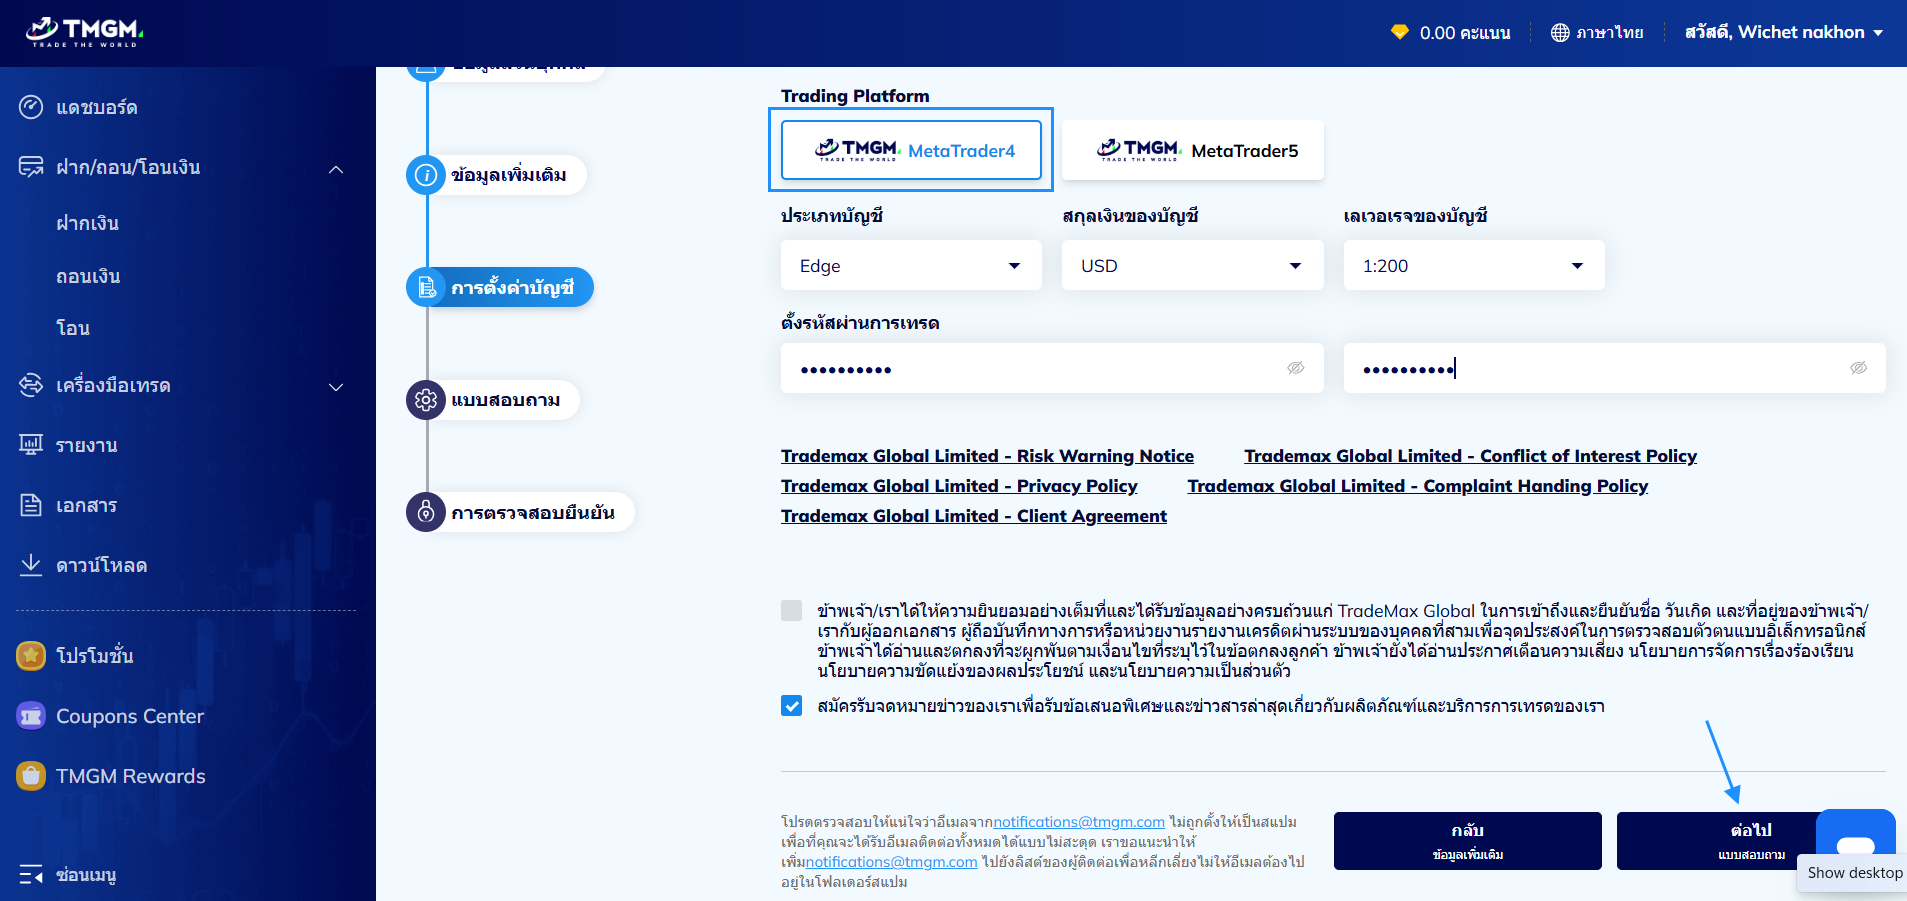This screenshot has height=901, width=1907.
Task: Open Risk Warning Notice link
Action: (x=987, y=456)
